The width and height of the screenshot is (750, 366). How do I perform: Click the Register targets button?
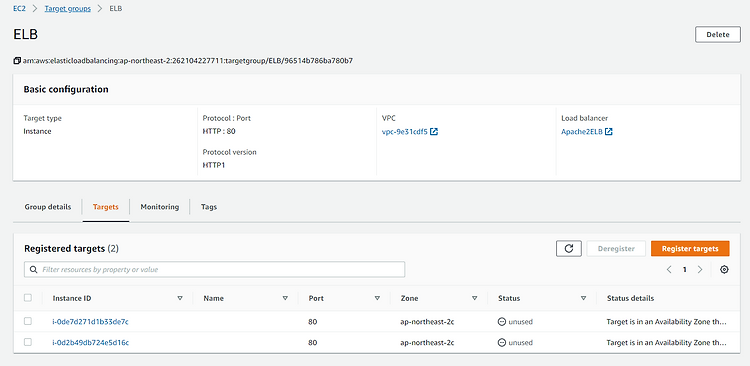(x=690, y=249)
